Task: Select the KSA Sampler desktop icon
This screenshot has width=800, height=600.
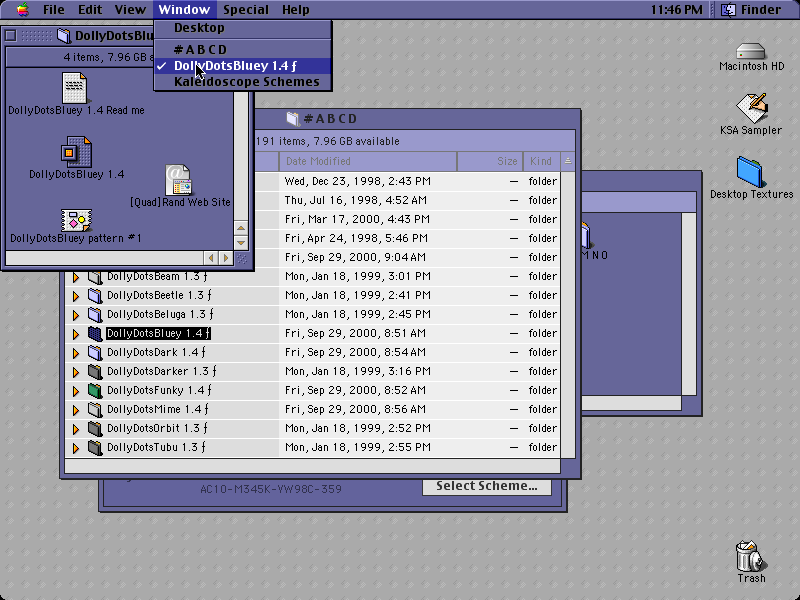Action: 752,108
